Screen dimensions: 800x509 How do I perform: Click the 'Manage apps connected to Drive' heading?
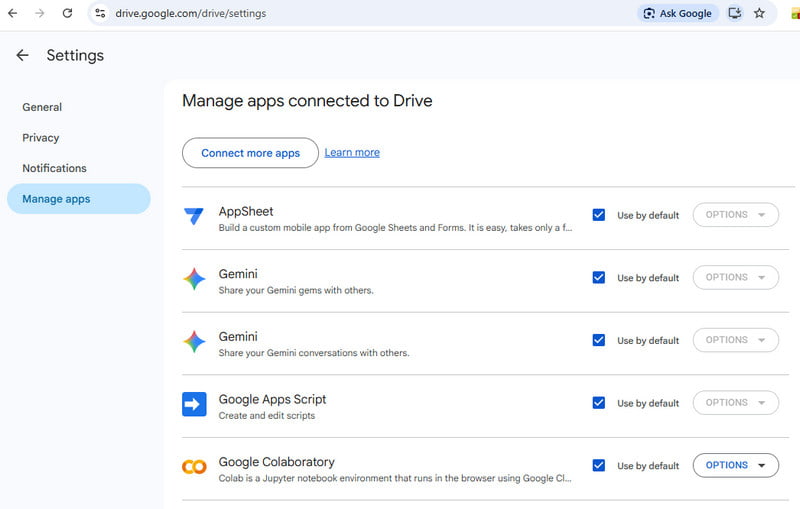pos(307,100)
